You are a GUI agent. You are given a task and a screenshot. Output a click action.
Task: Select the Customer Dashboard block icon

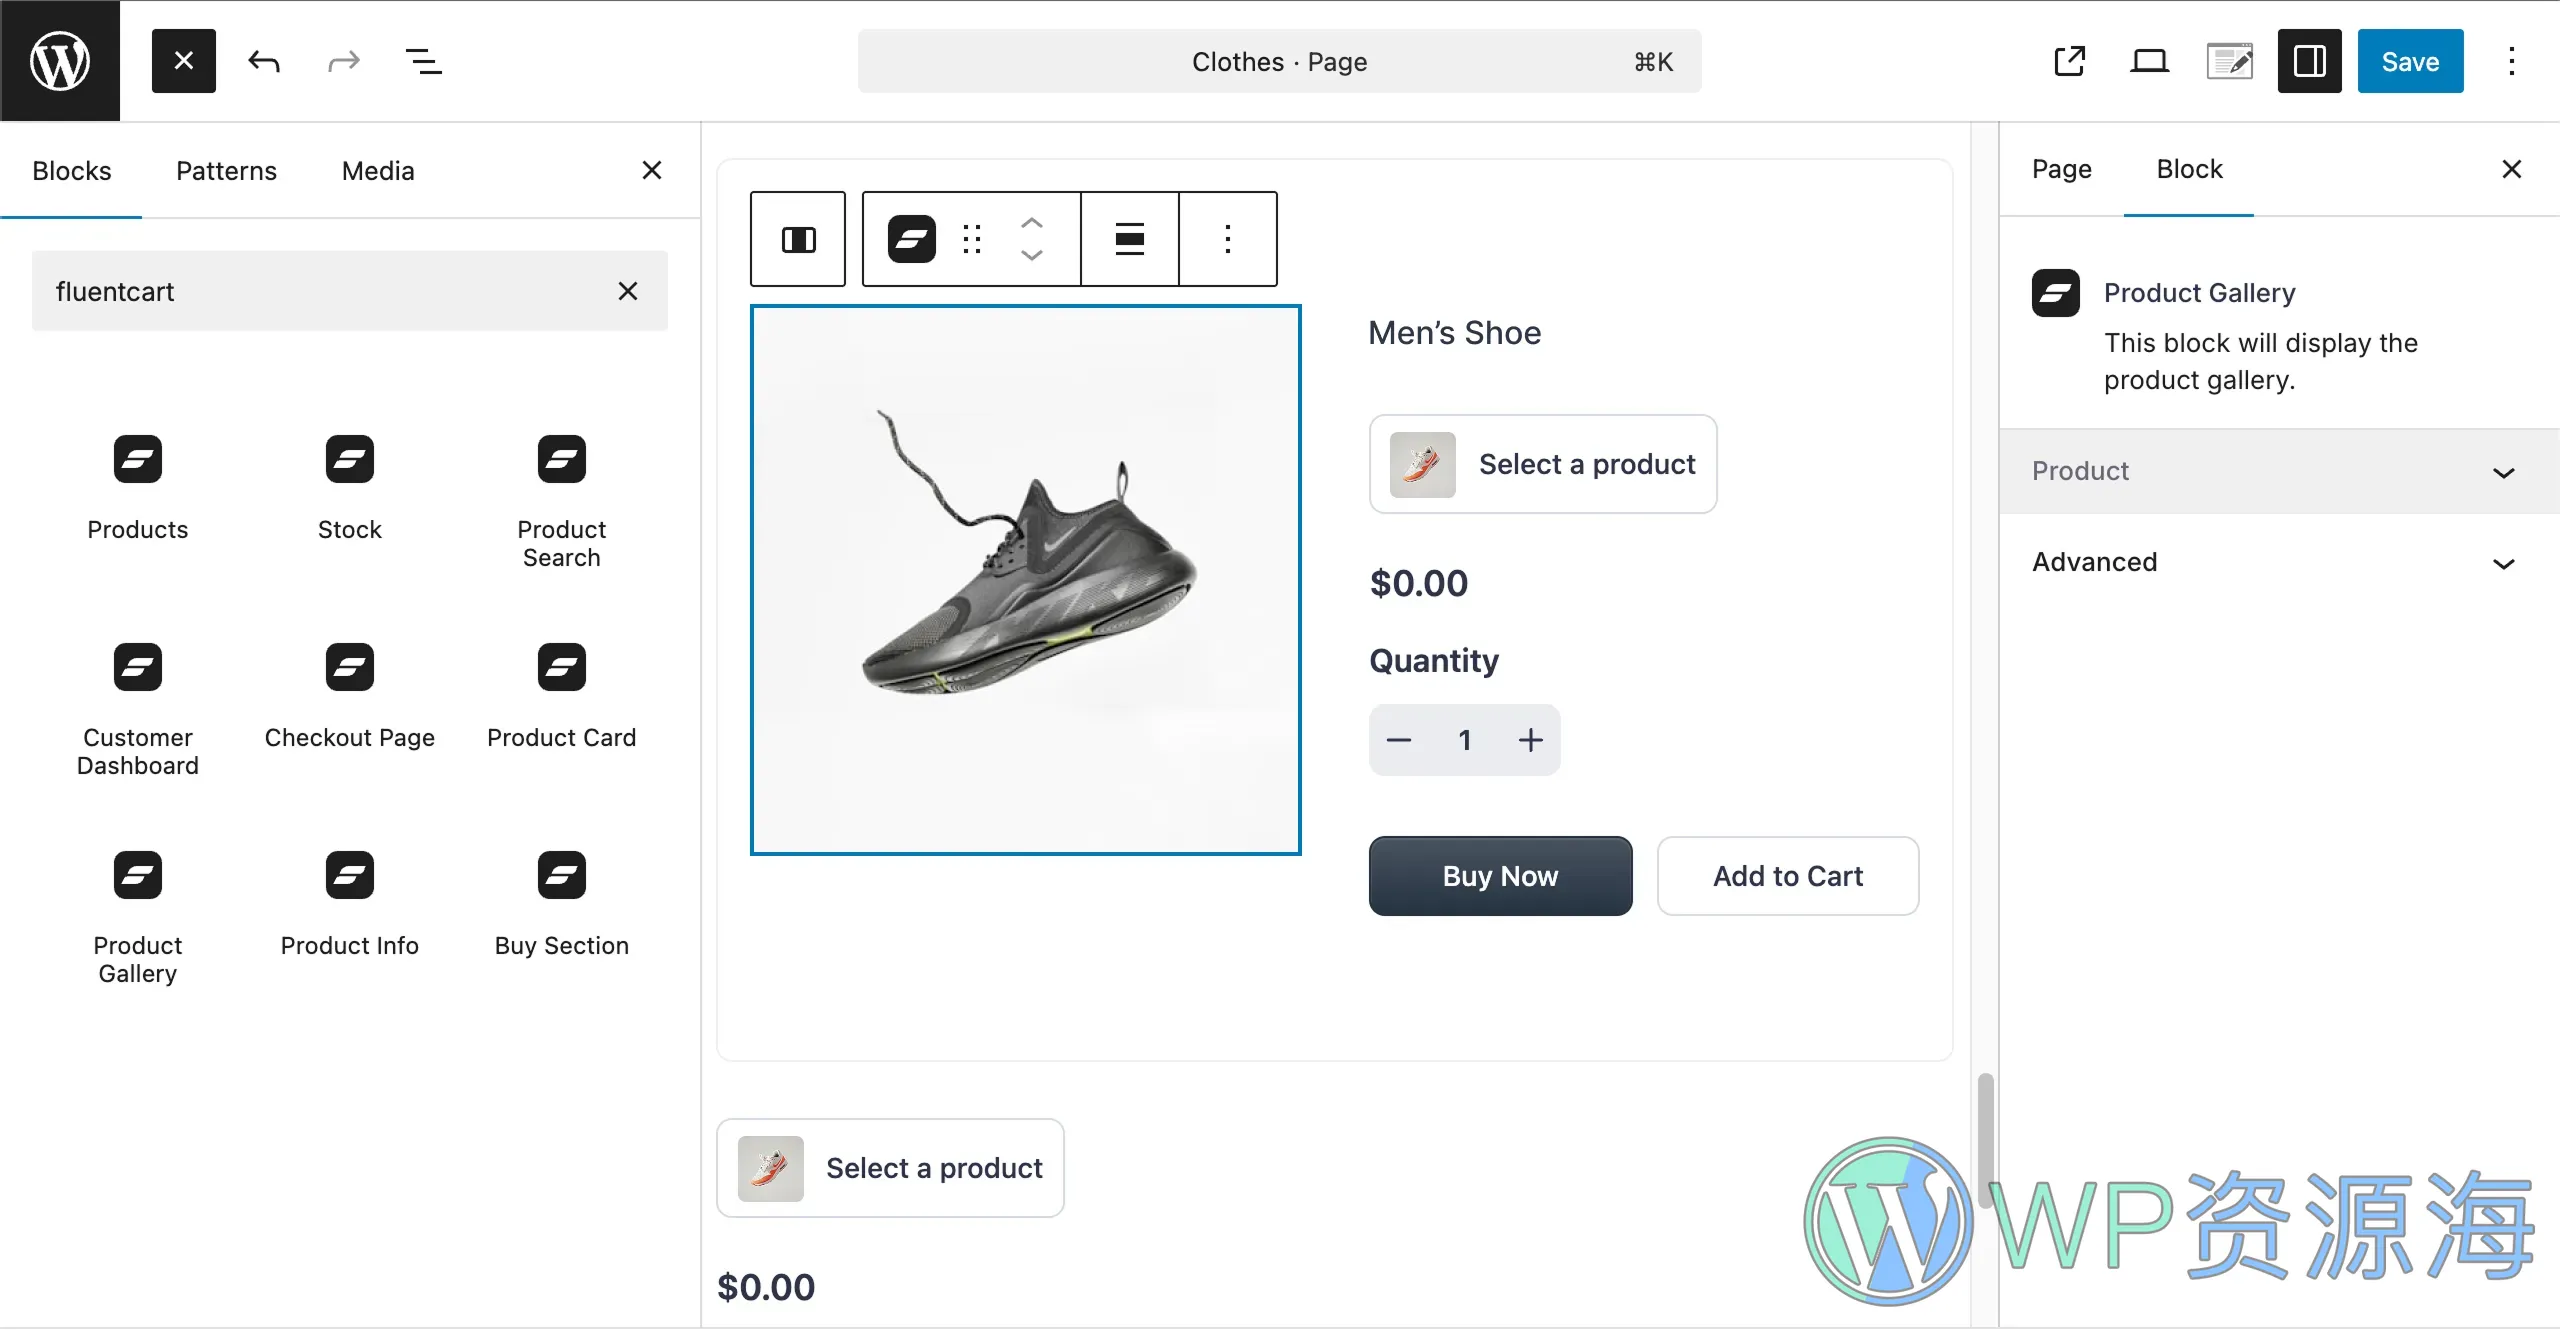(137, 667)
